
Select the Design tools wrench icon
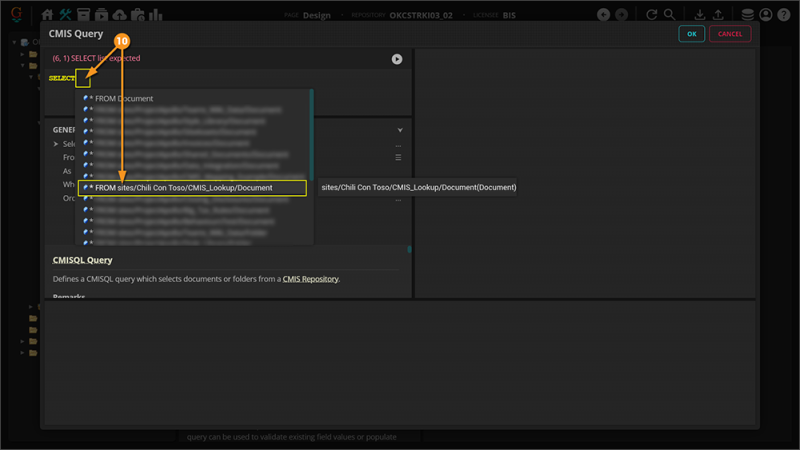pyautogui.click(x=65, y=15)
